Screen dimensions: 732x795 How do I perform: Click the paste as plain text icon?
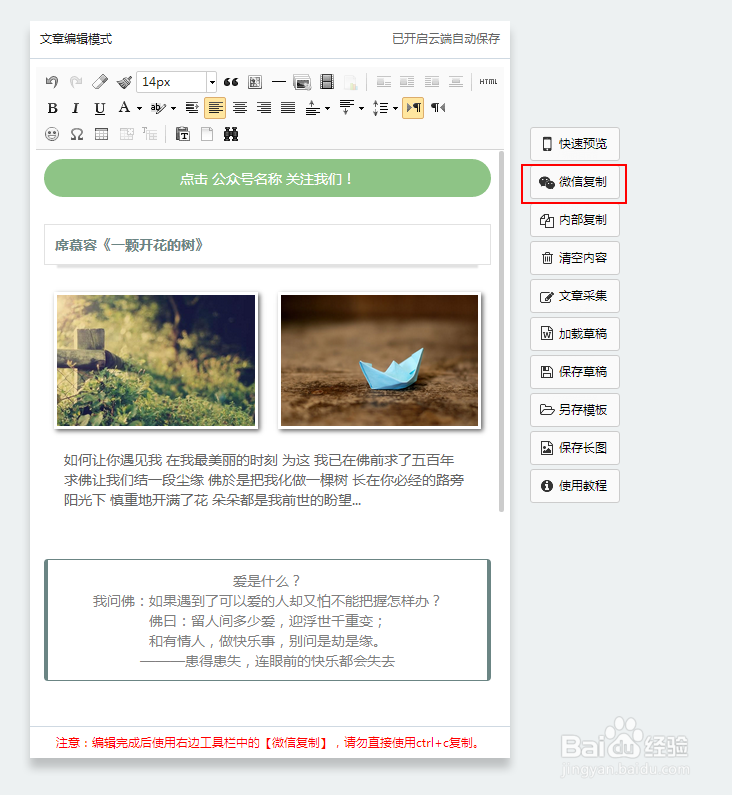[182, 134]
